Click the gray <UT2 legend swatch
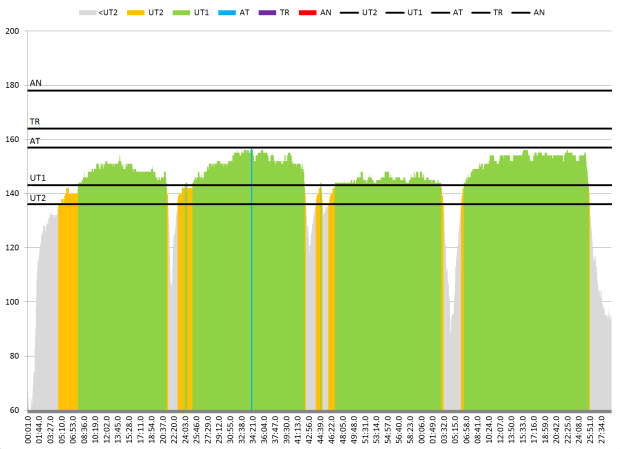 (x=88, y=12)
